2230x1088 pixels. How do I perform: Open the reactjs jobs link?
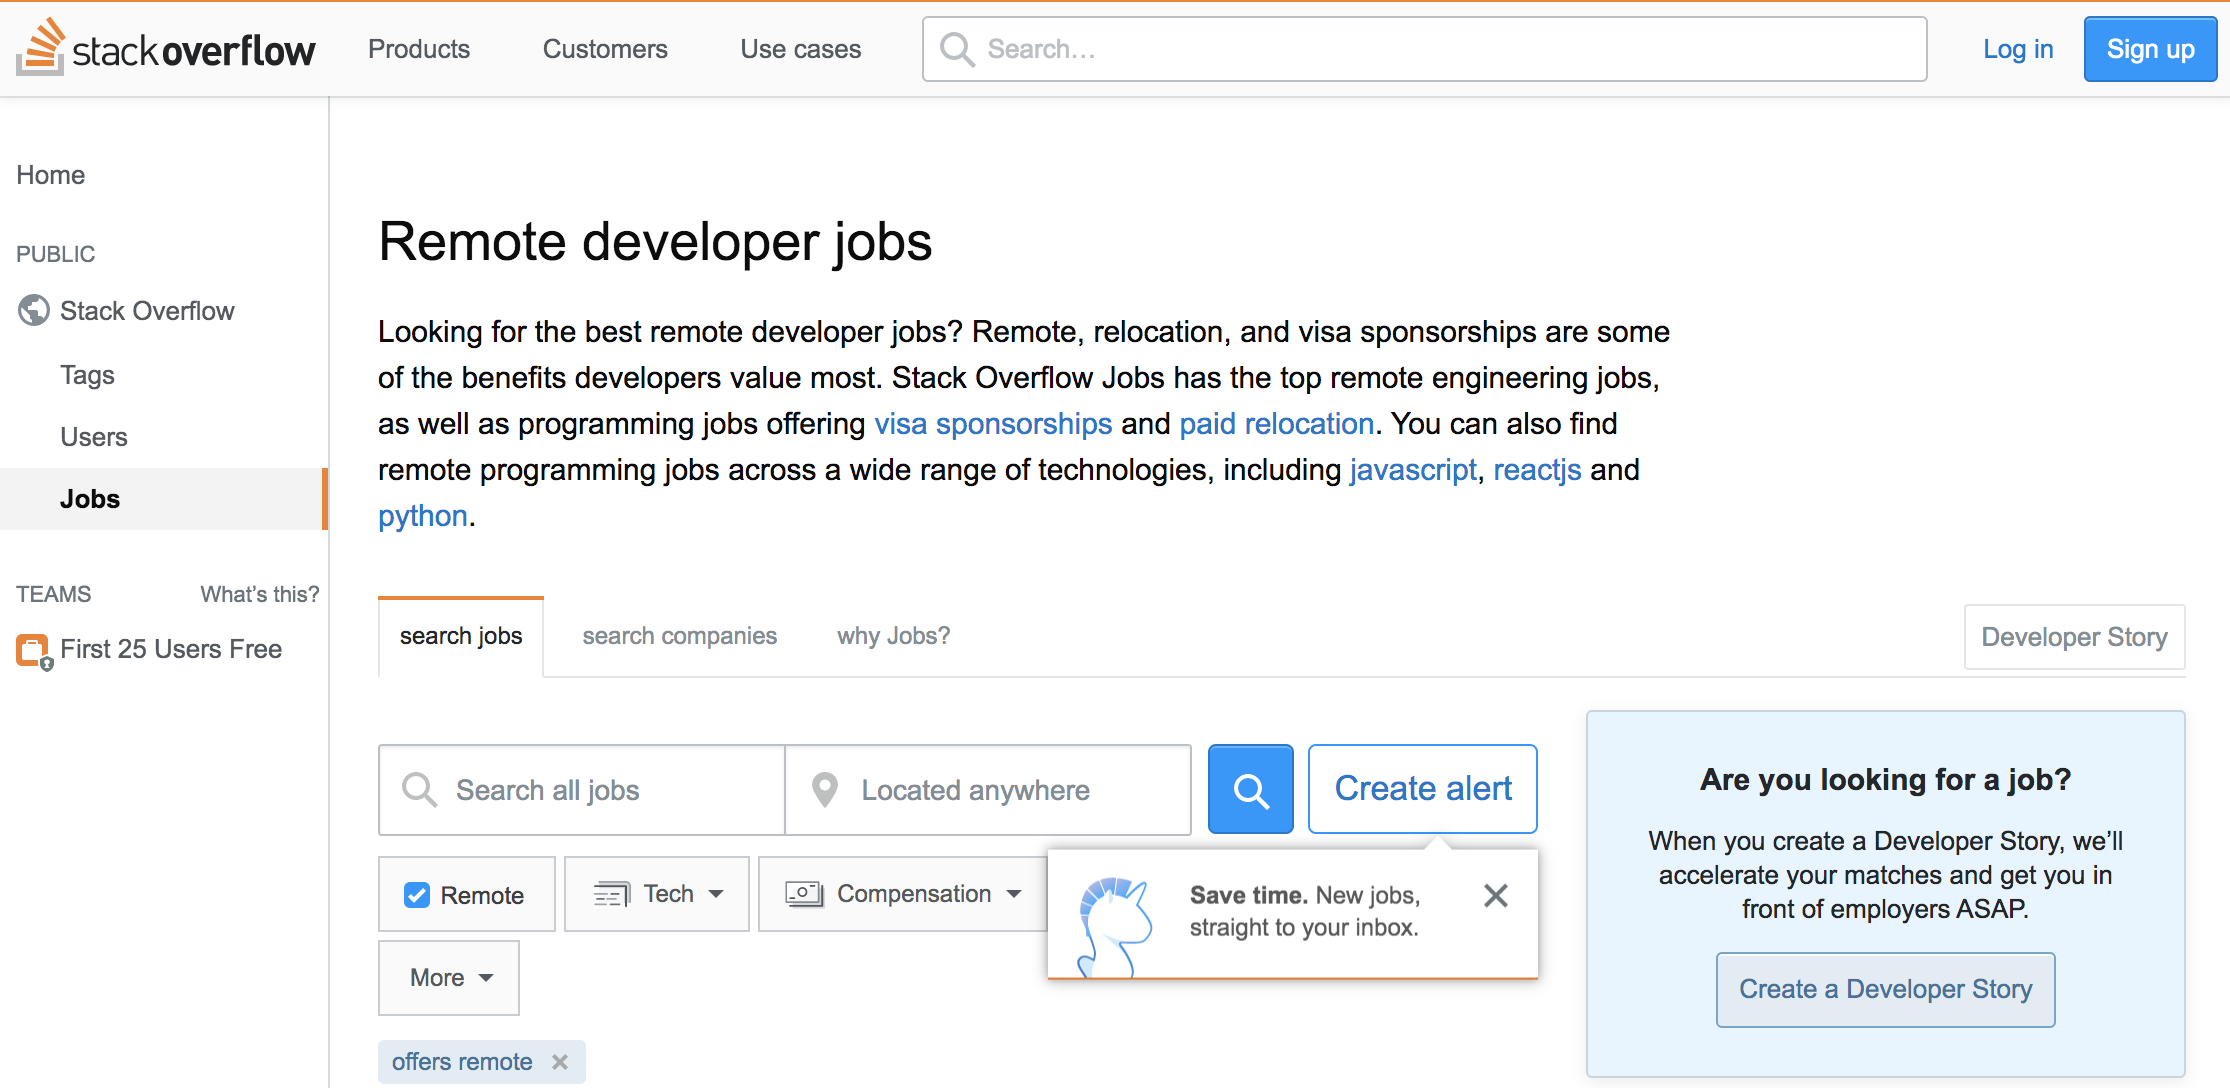click(x=1537, y=470)
